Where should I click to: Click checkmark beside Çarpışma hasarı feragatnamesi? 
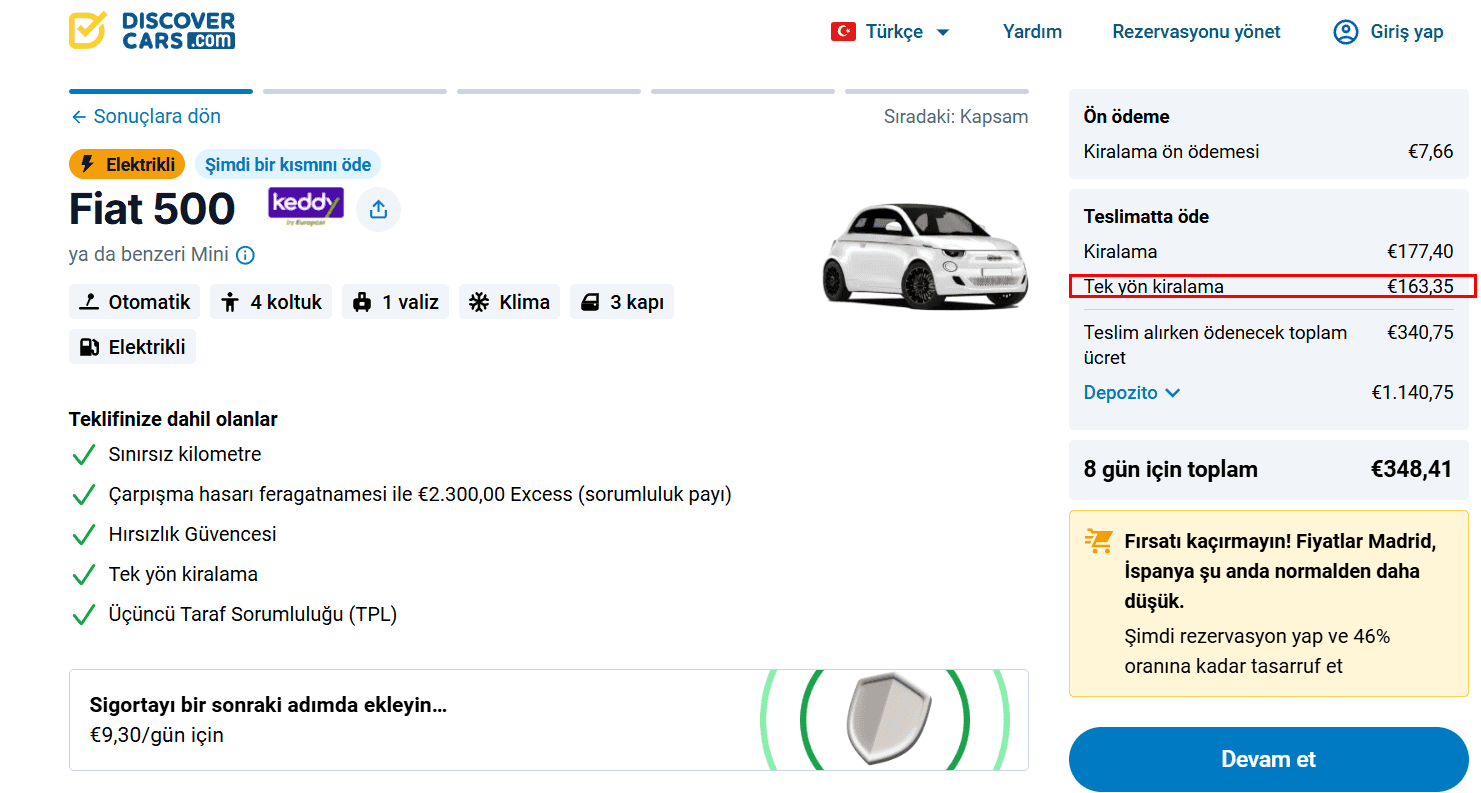(x=84, y=495)
